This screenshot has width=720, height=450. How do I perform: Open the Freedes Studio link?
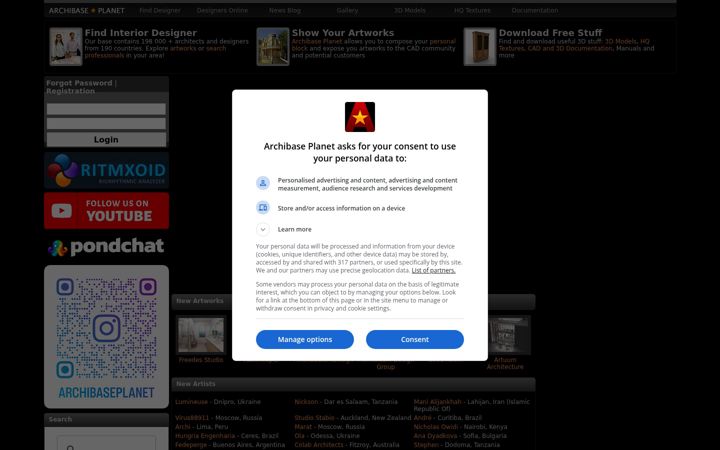201,360
